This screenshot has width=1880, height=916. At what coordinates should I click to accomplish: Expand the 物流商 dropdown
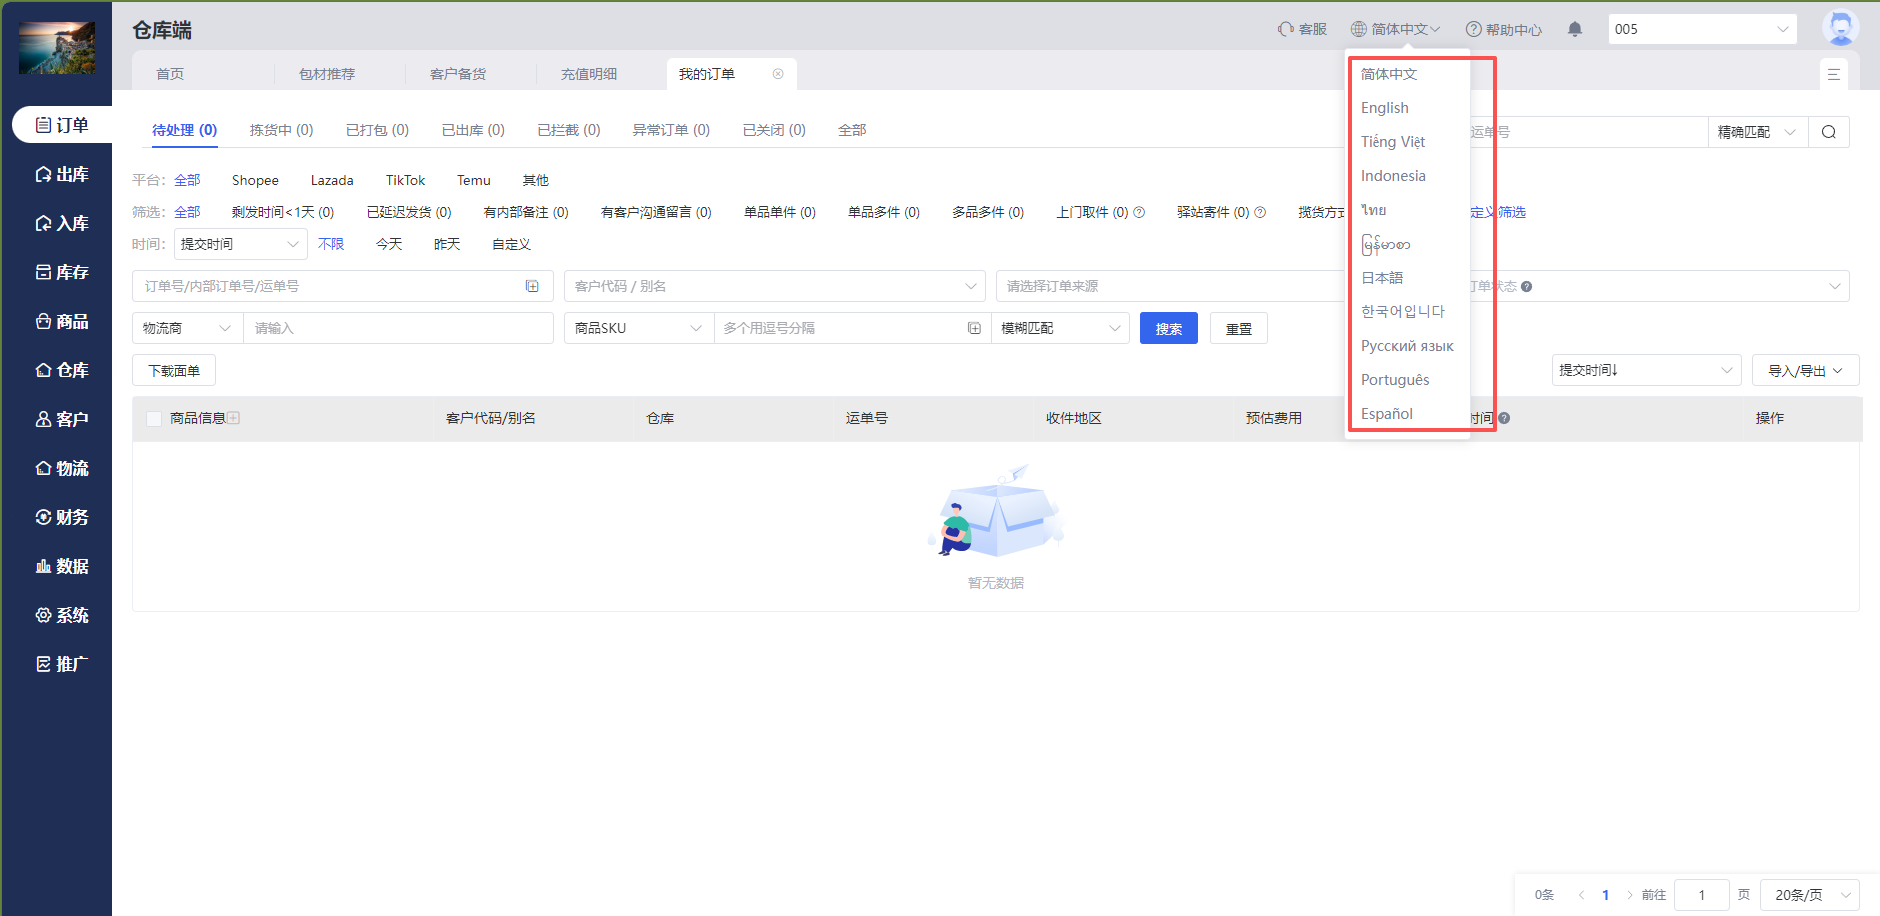click(187, 328)
